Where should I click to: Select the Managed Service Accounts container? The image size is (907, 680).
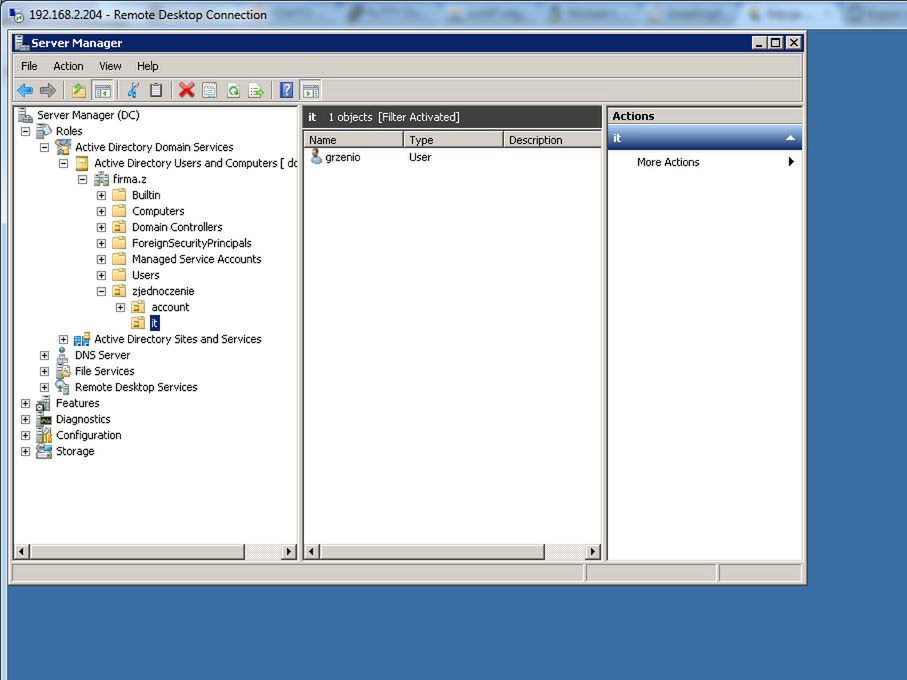[196, 259]
